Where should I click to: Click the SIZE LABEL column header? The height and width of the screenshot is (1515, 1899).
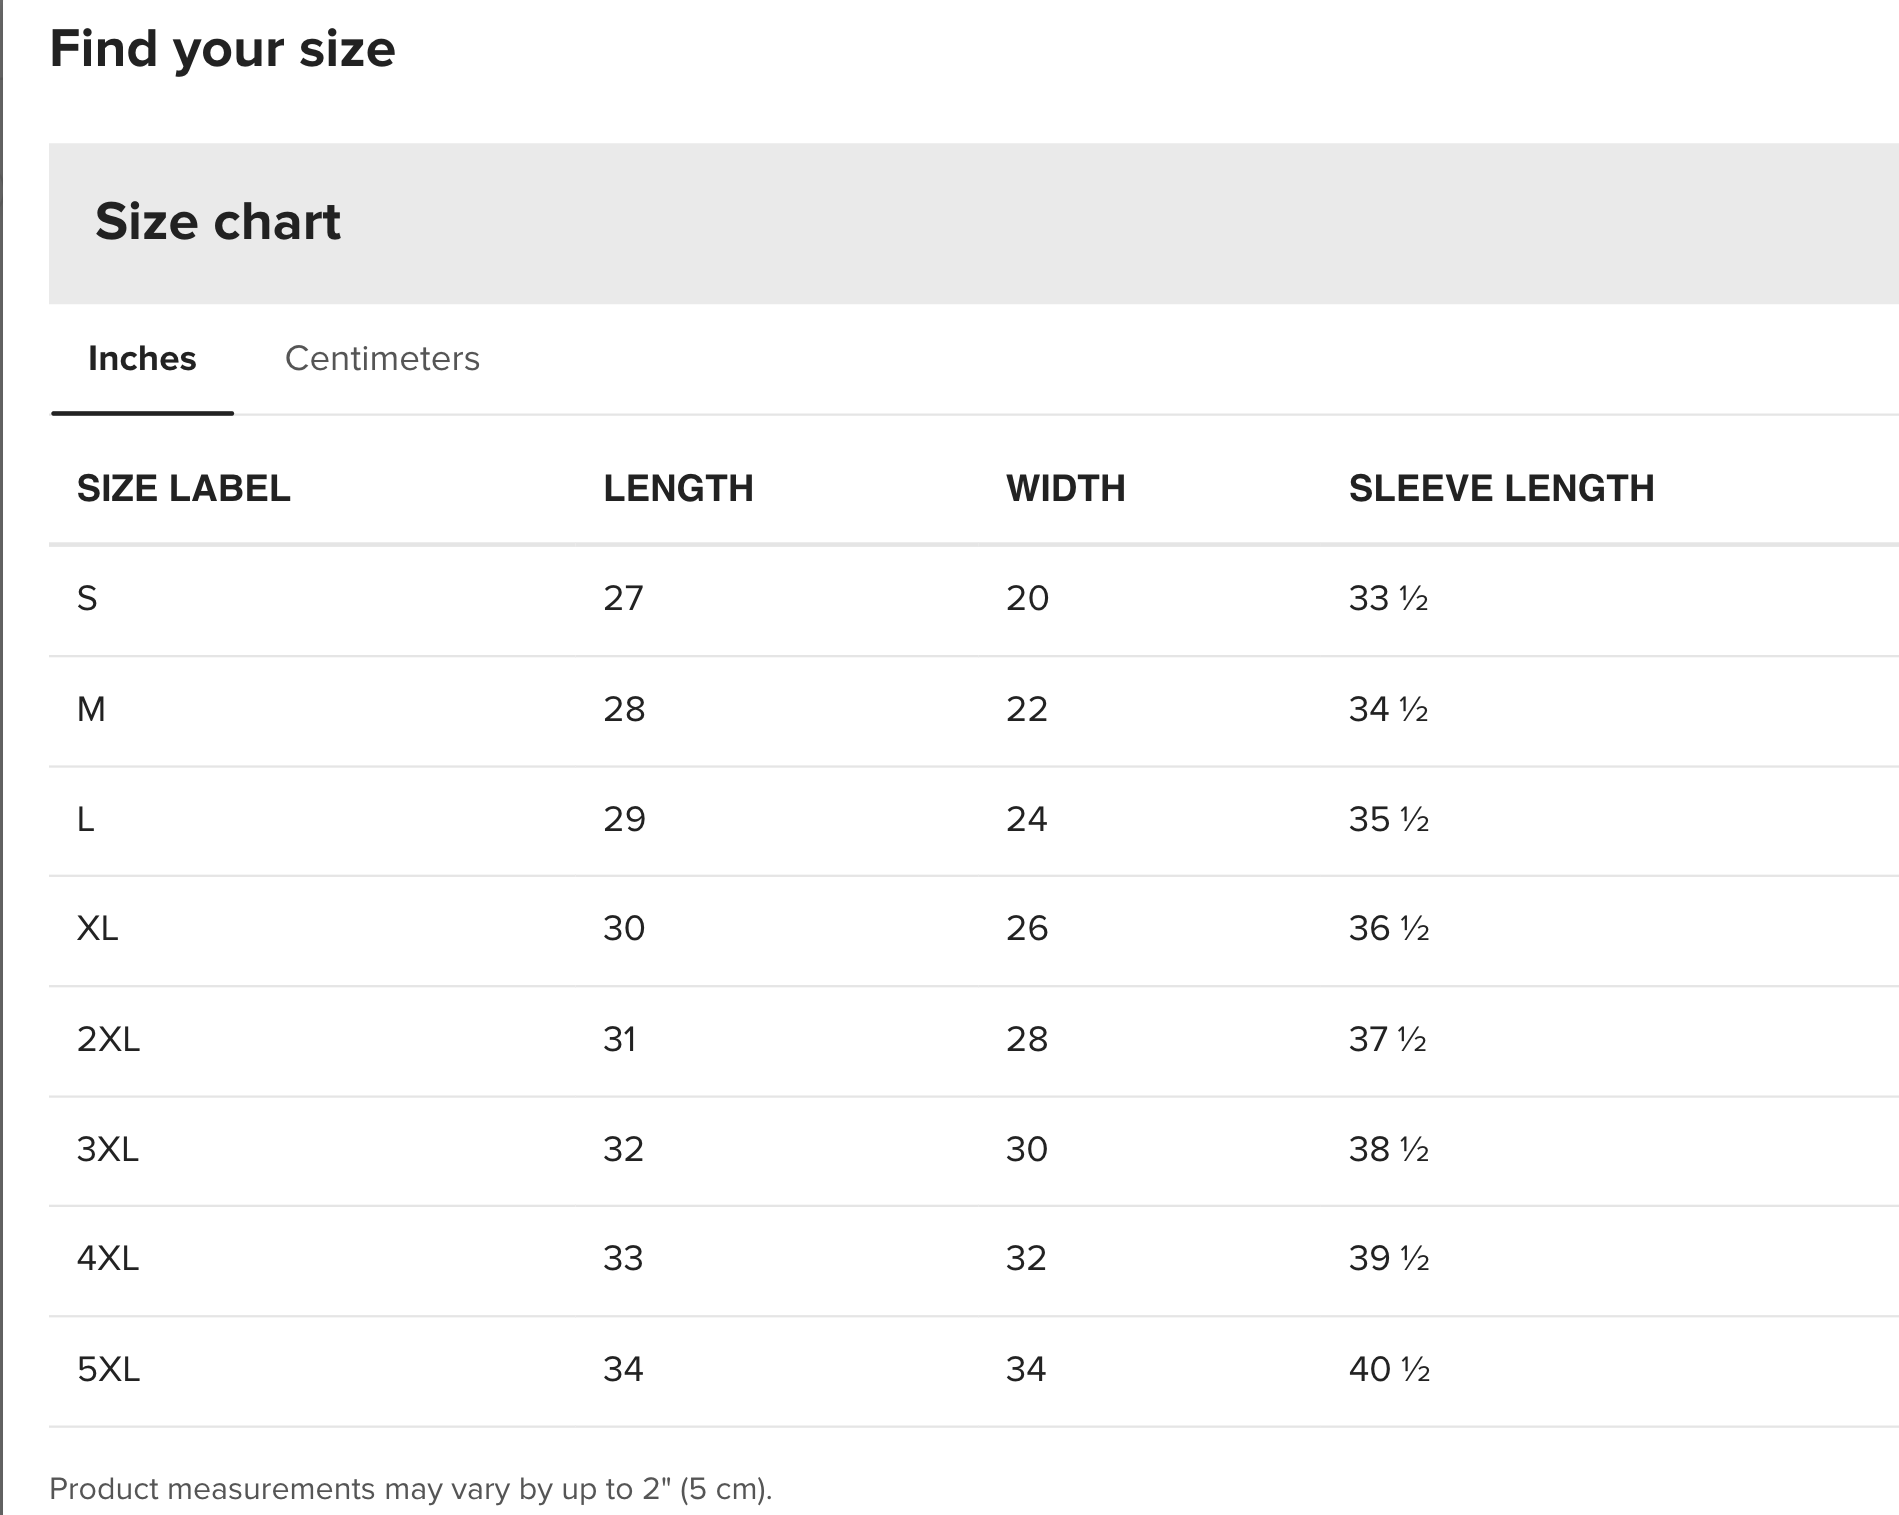coord(184,488)
